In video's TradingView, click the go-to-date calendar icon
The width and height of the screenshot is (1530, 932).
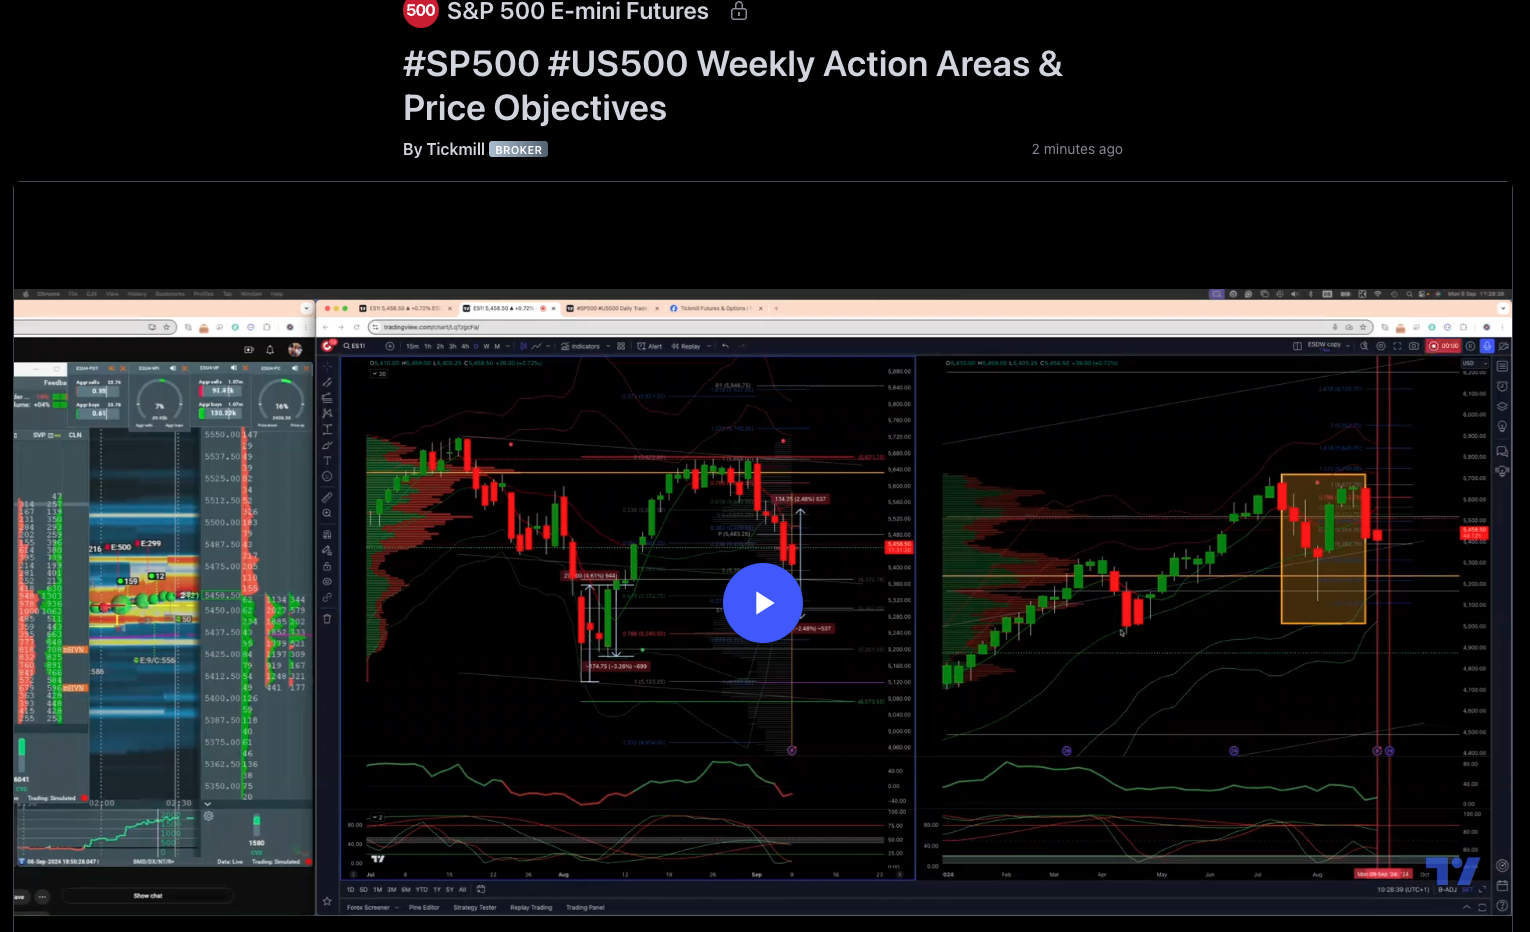coord(481,889)
